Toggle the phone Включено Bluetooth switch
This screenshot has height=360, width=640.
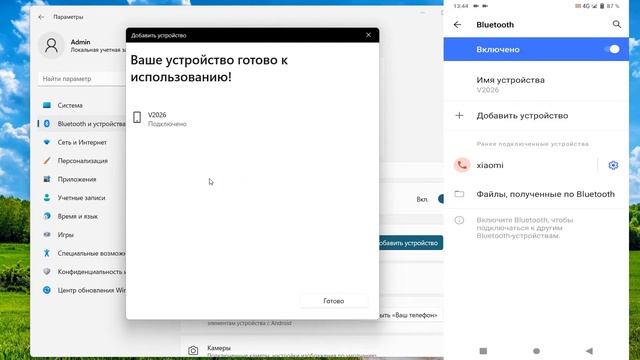click(x=612, y=49)
